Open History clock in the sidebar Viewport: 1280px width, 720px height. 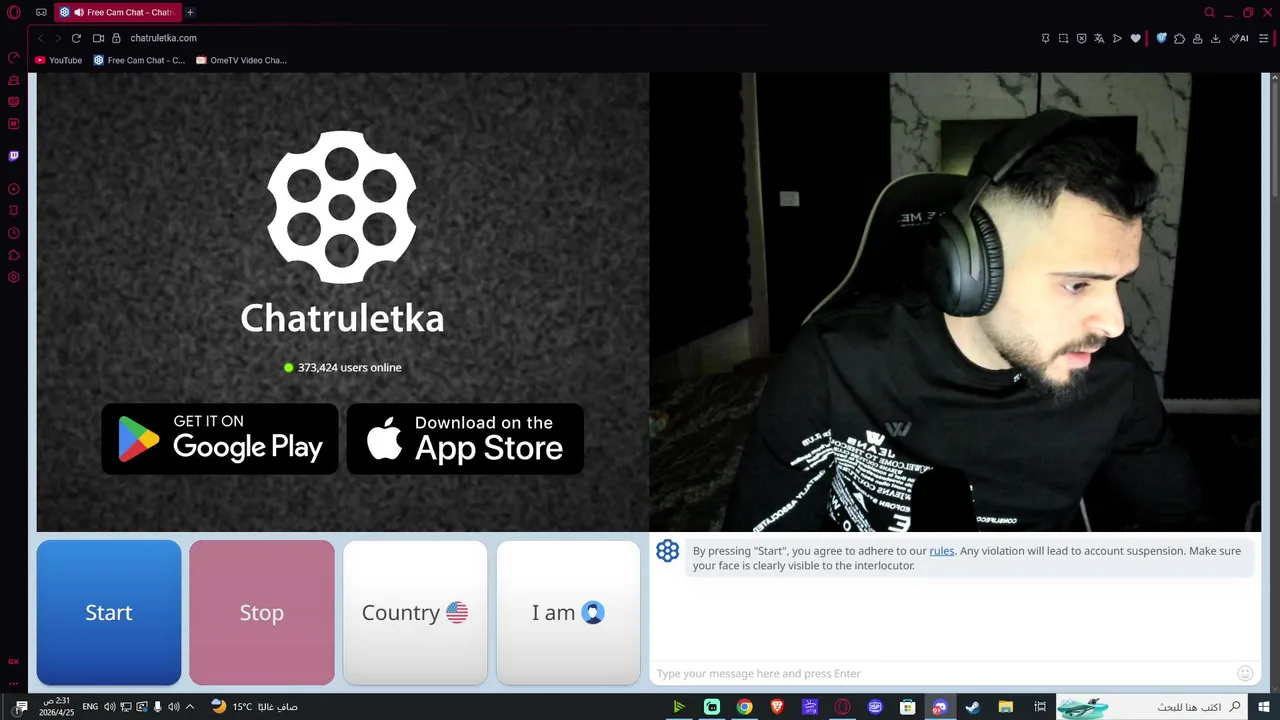[x=14, y=233]
